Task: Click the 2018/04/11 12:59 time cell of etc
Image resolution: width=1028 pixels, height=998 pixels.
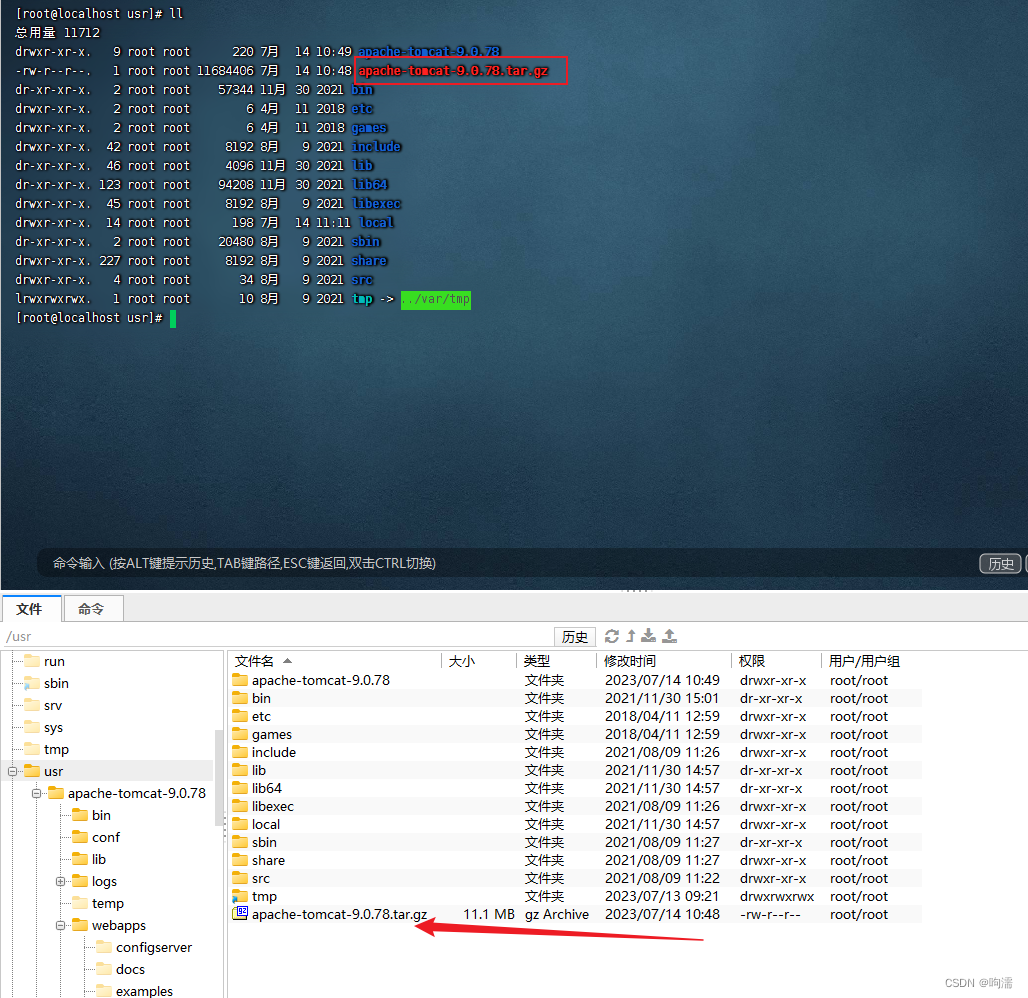Action: pyautogui.click(x=662, y=716)
